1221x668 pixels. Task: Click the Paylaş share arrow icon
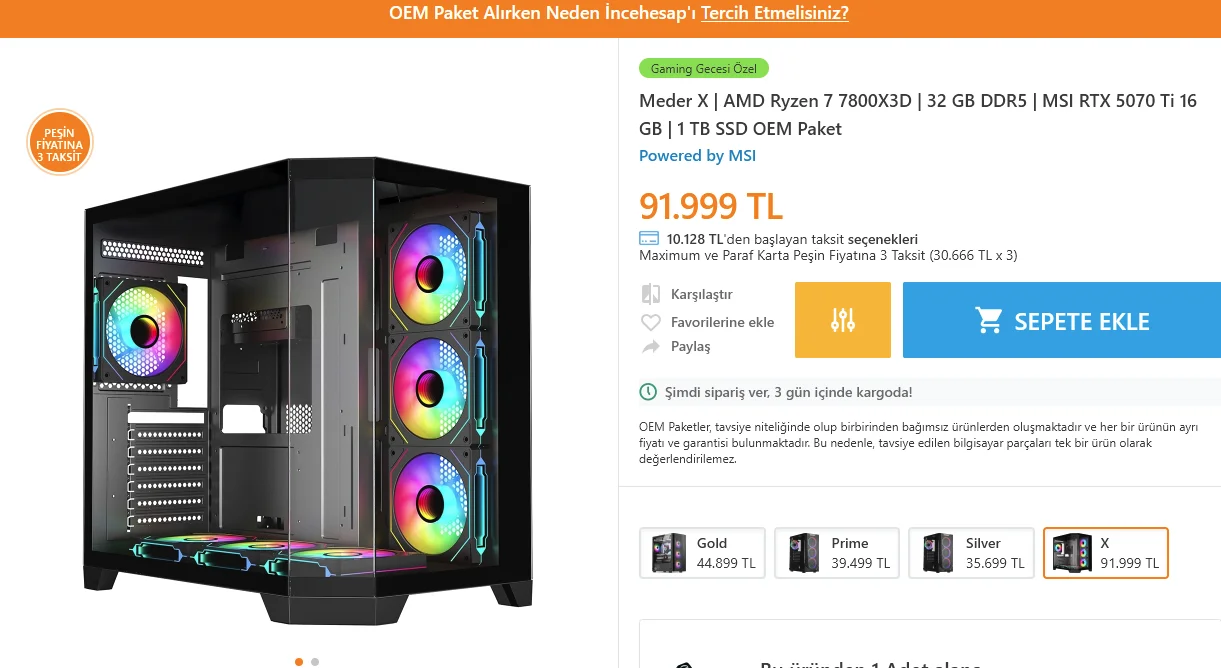click(x=651, y=346)
